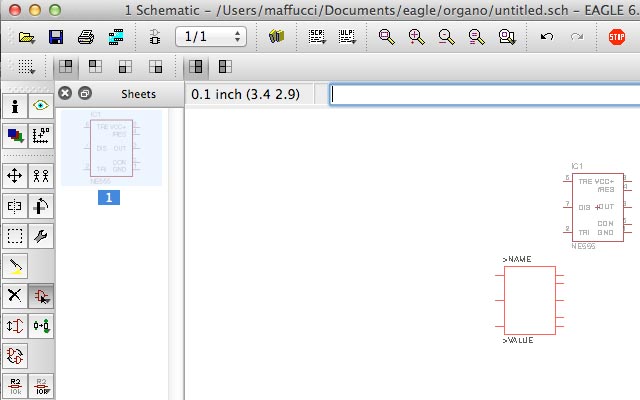Toggle layer display with the eye icon
The image size is (640, 400).
click(x=41, y=106)
